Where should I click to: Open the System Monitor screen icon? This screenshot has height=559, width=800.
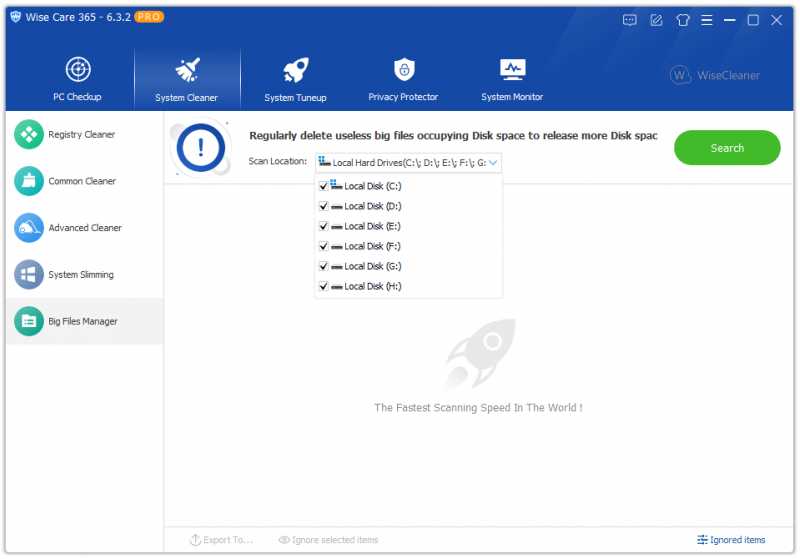click(512, 70)
